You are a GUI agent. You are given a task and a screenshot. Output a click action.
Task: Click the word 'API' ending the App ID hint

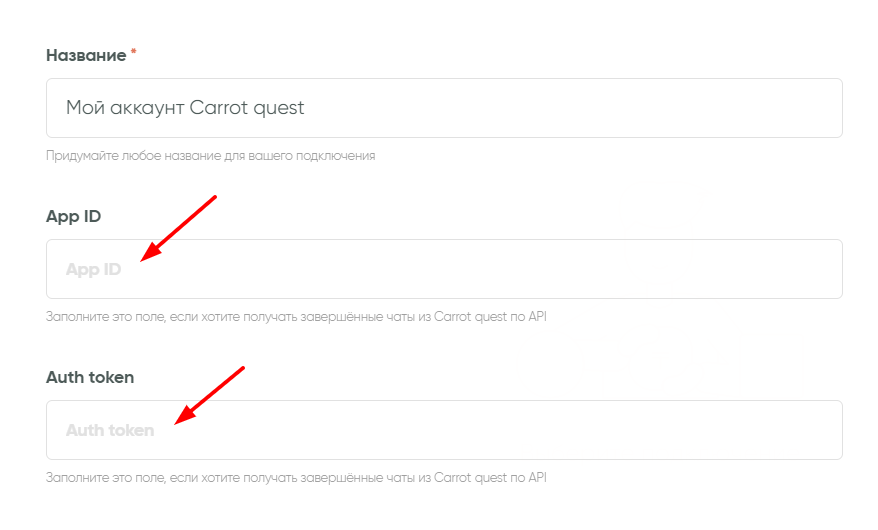pyautogui.click(x=536, y=317)
